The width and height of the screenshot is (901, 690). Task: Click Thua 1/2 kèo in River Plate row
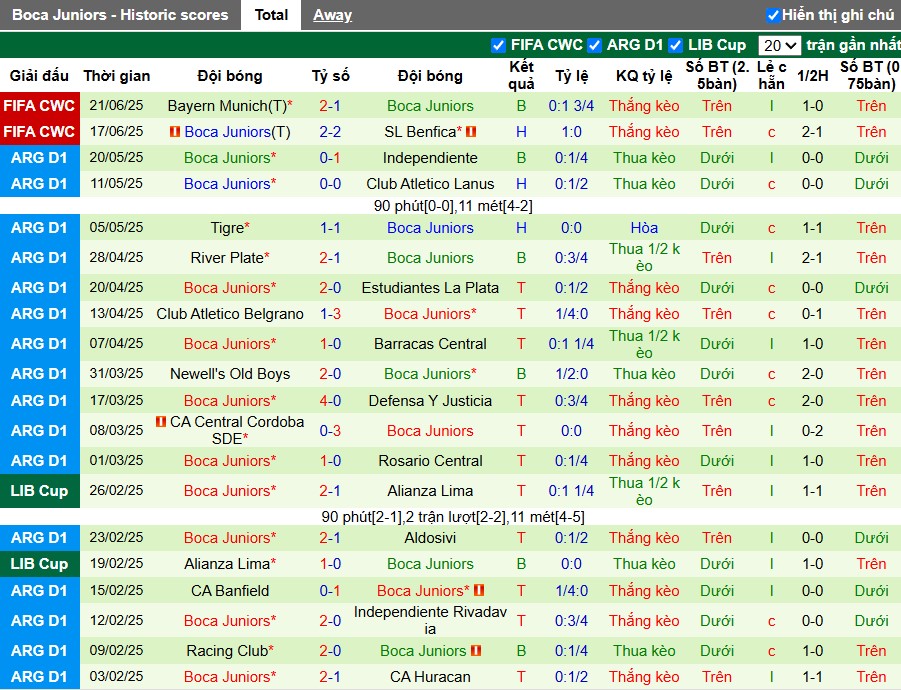pos(644,257)
